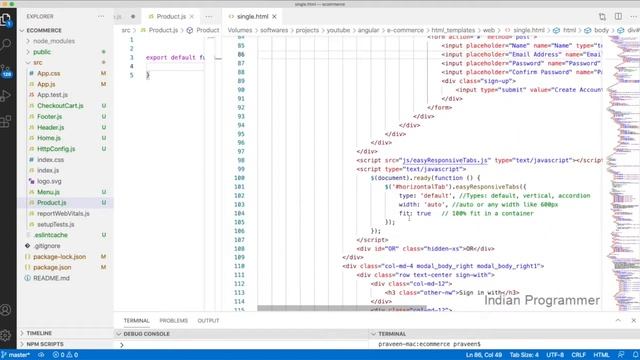Switch to the single.html tab
Viewport: 640px width, 360px height.
[x=252, y=16]
